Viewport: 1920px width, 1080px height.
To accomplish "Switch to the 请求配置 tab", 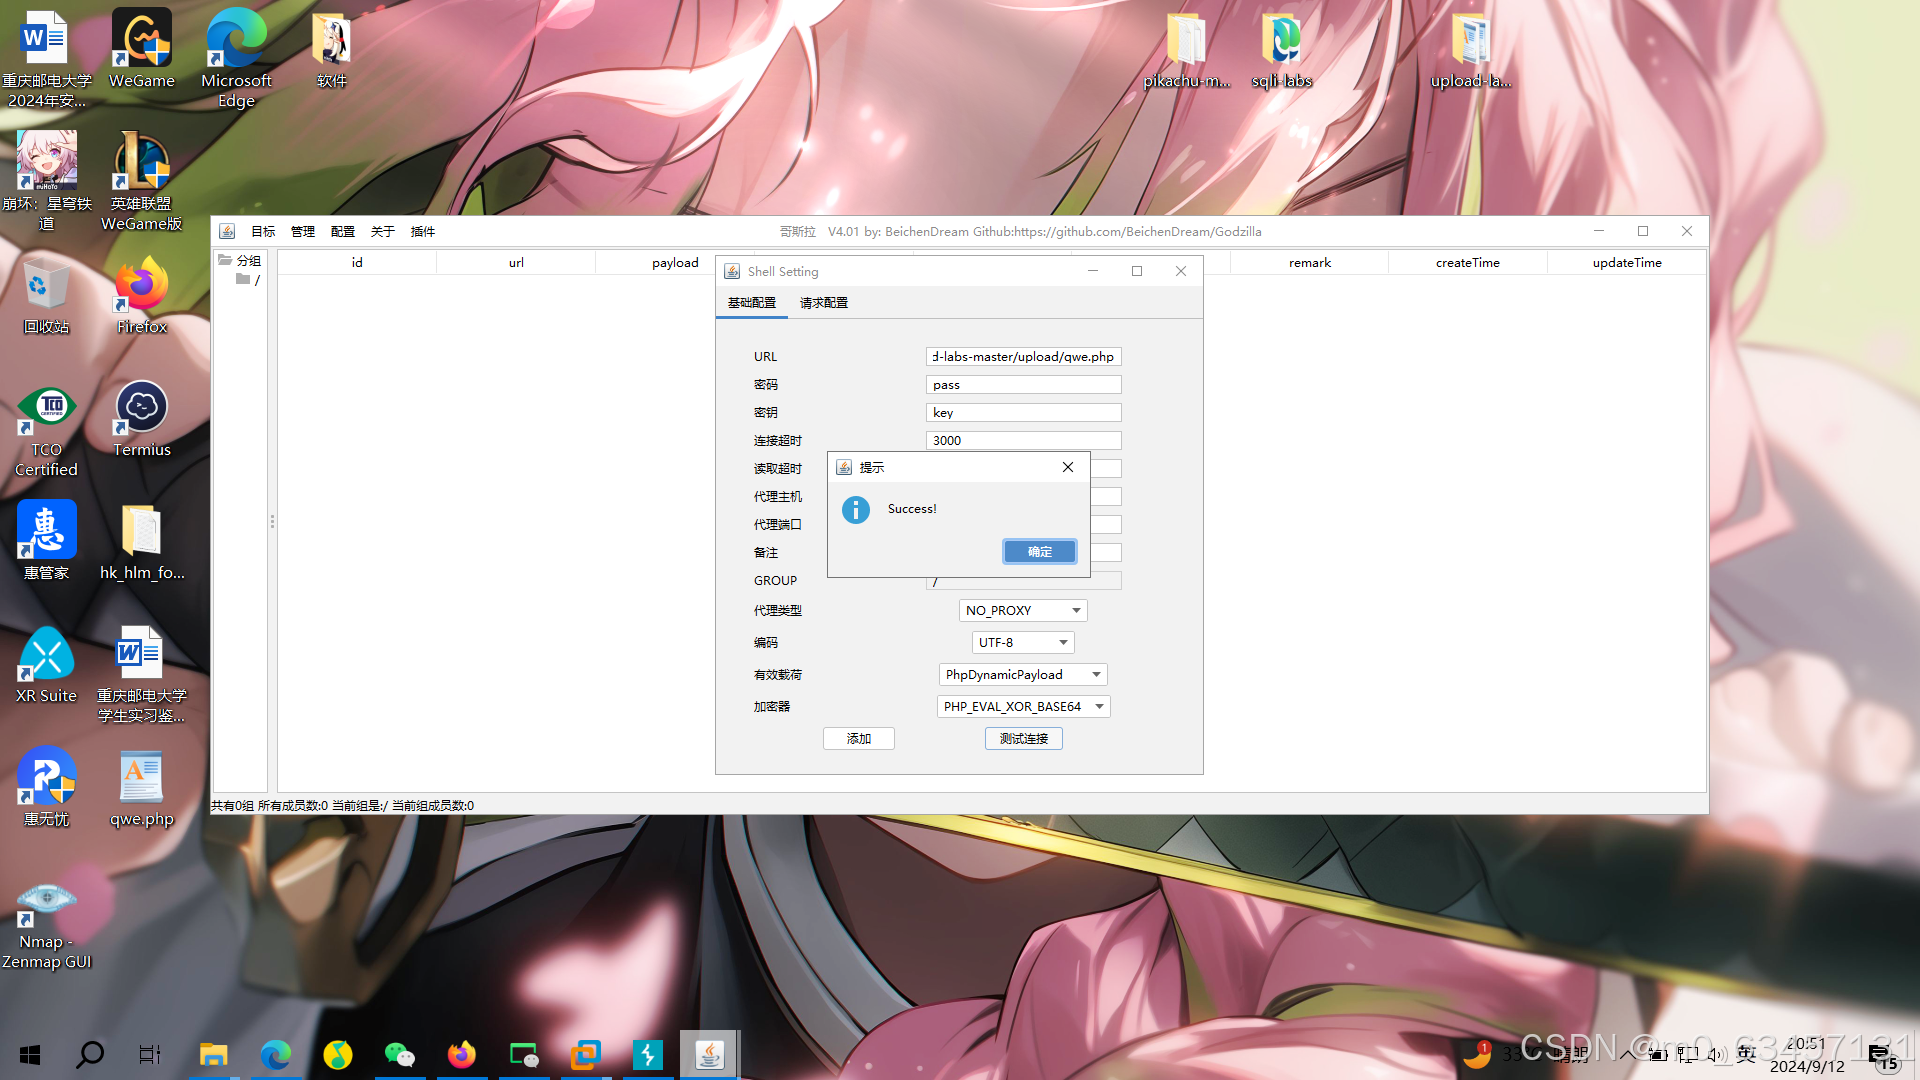I will pyautogui.click(x=823, y=303).
